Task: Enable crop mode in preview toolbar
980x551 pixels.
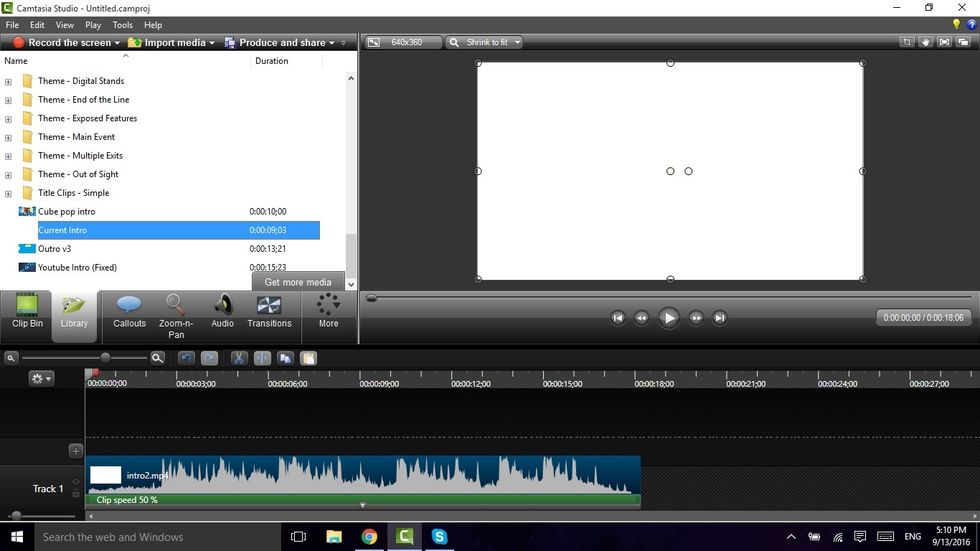Action: tap(906, 42)
